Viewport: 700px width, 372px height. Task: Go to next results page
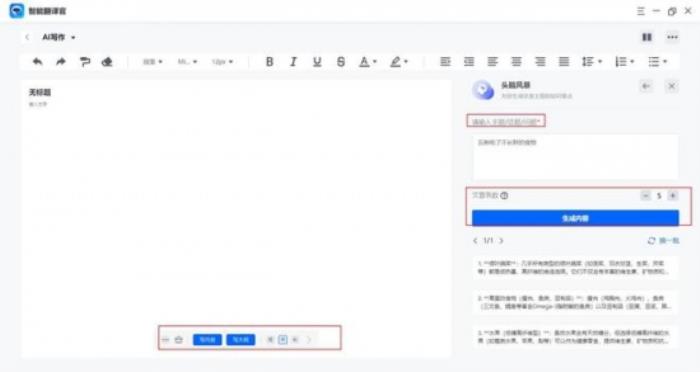click(x=501, y=241)
